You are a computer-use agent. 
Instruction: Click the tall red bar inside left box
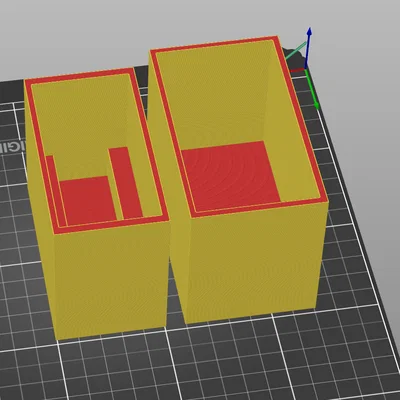125,183
